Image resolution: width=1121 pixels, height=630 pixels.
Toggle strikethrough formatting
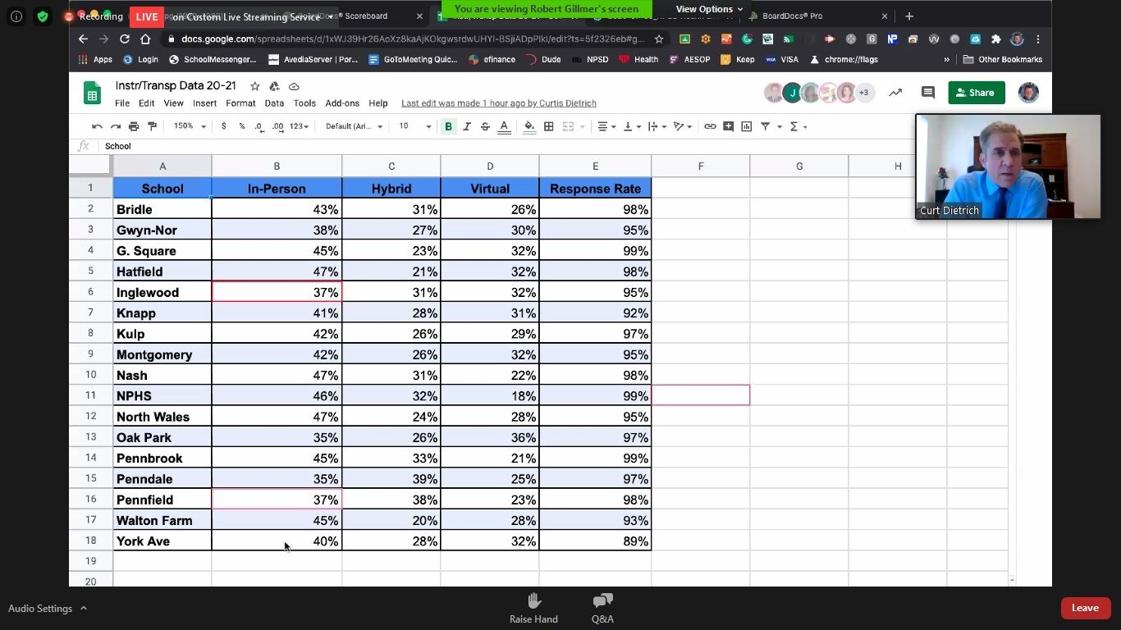click(485, 127)
